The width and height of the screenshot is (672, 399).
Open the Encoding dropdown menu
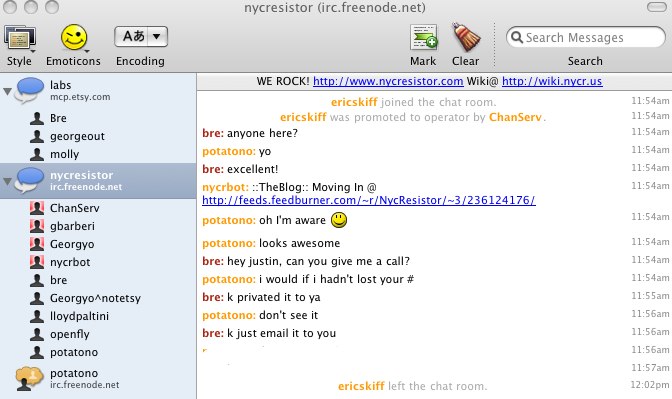click(x=141, y=36)
